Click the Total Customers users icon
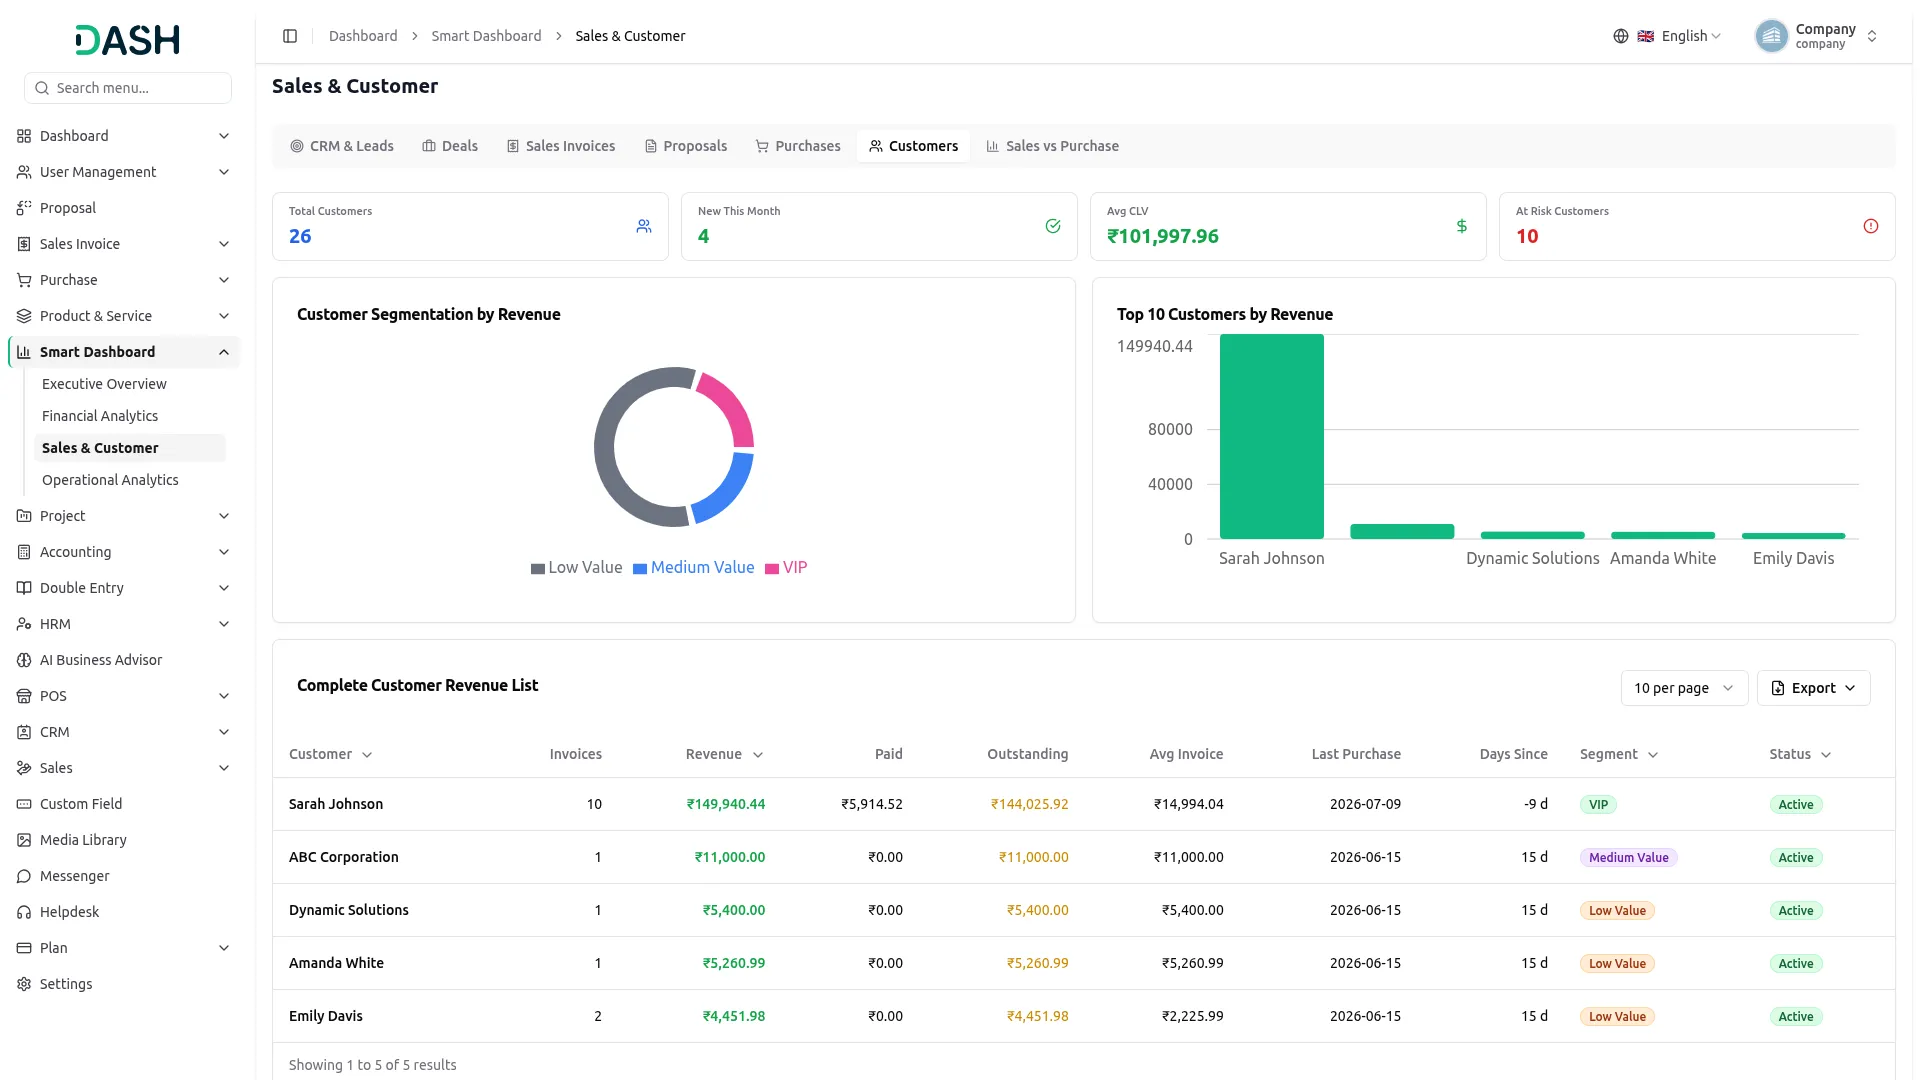This screenshot has width=1920, height=1080. point(644,227)
